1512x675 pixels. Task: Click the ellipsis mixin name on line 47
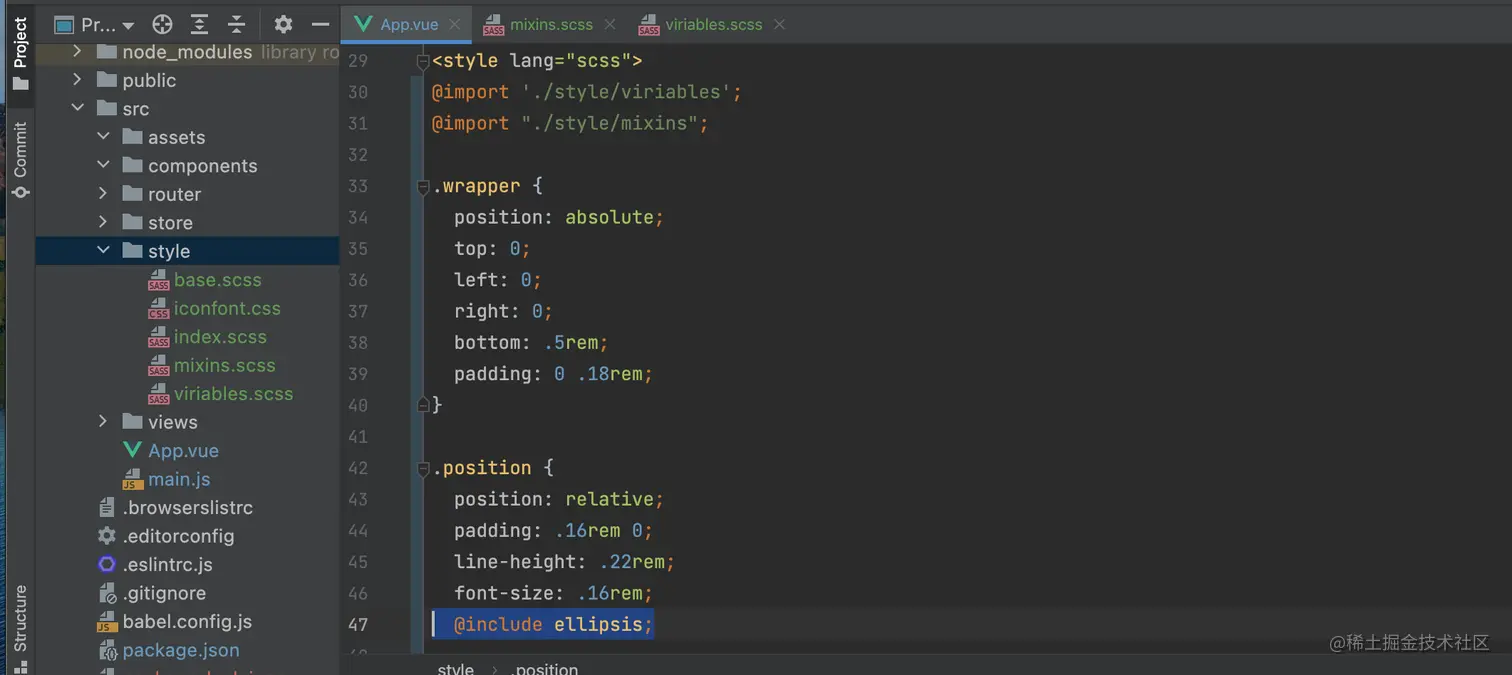point(598,624)
